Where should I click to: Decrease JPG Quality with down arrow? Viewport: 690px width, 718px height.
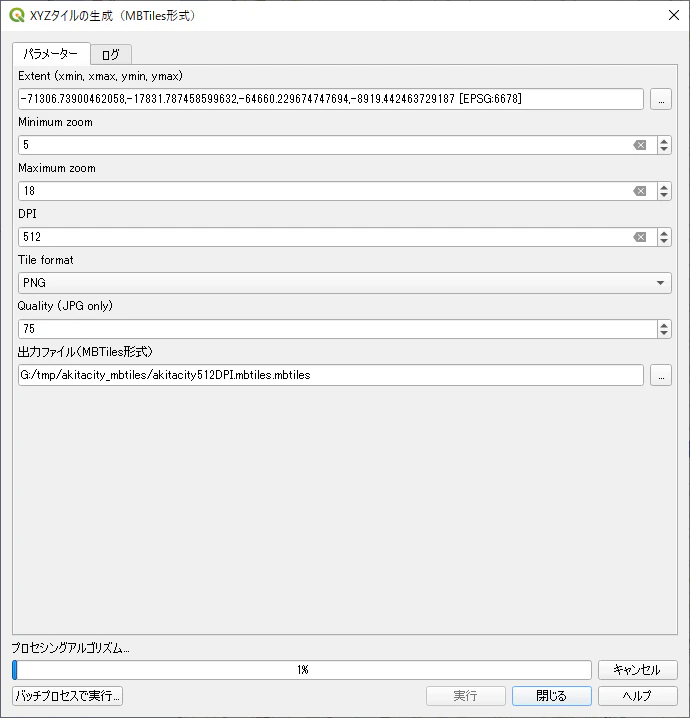(664, 333)
